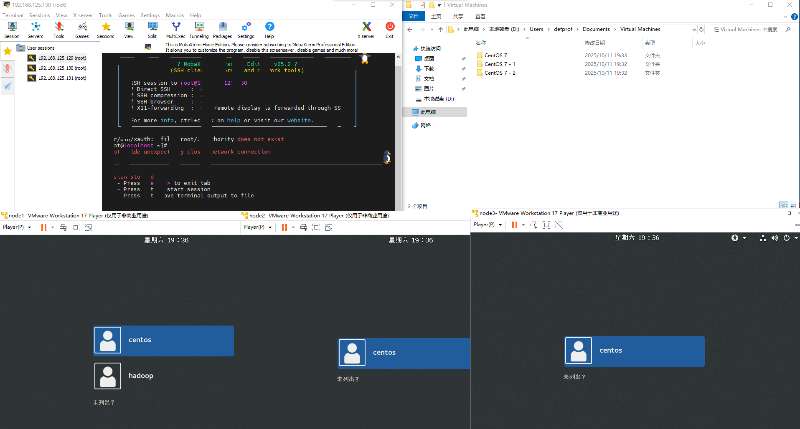Pause the node2 VMware virtual machine

coord(284,227)
